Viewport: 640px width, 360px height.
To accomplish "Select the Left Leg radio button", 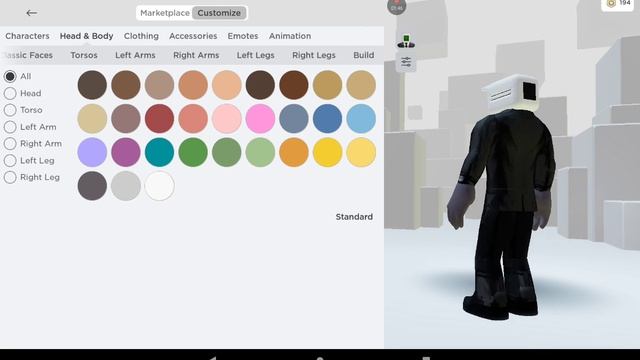I will coord(10,160).
